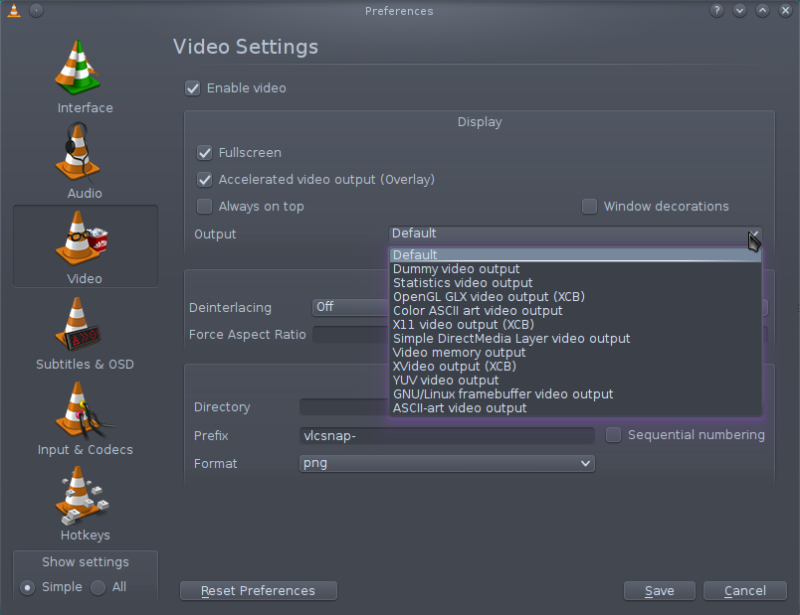Click the Reset Preferences button
Viewport: 800px width, 615px height.
point(258,591)
